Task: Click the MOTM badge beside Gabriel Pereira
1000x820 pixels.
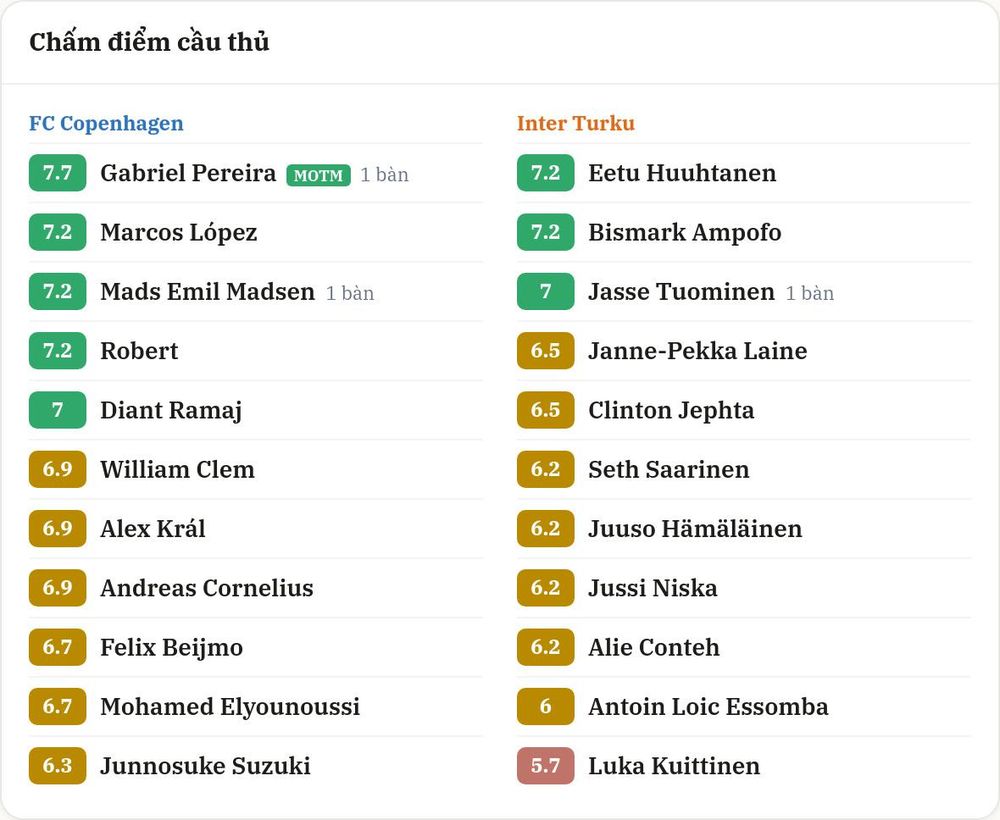Action: [318, 175]
